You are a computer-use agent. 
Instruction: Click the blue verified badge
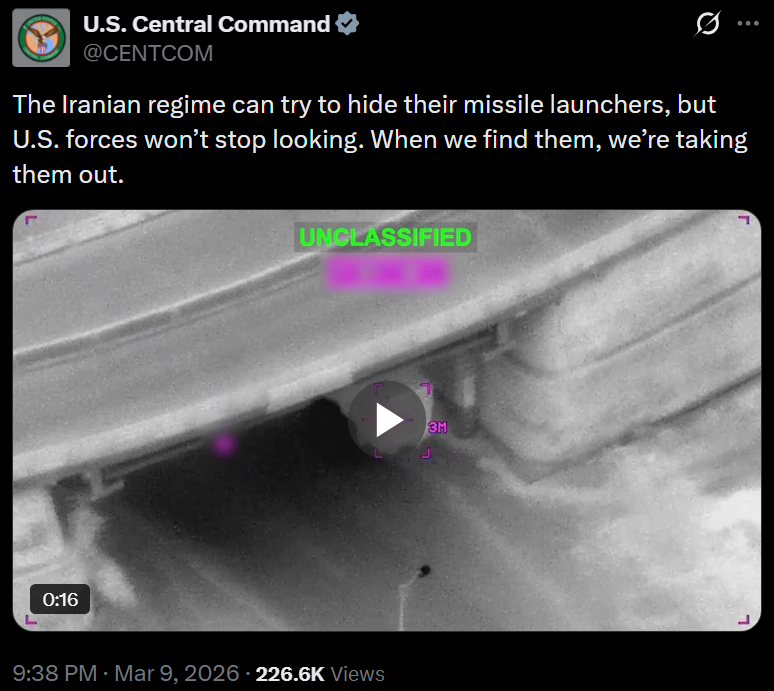pos(348,24)
